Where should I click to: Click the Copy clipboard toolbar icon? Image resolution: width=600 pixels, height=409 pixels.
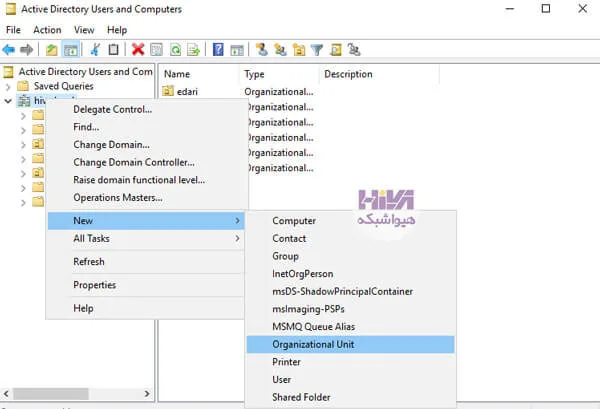[x=113, y=50]
